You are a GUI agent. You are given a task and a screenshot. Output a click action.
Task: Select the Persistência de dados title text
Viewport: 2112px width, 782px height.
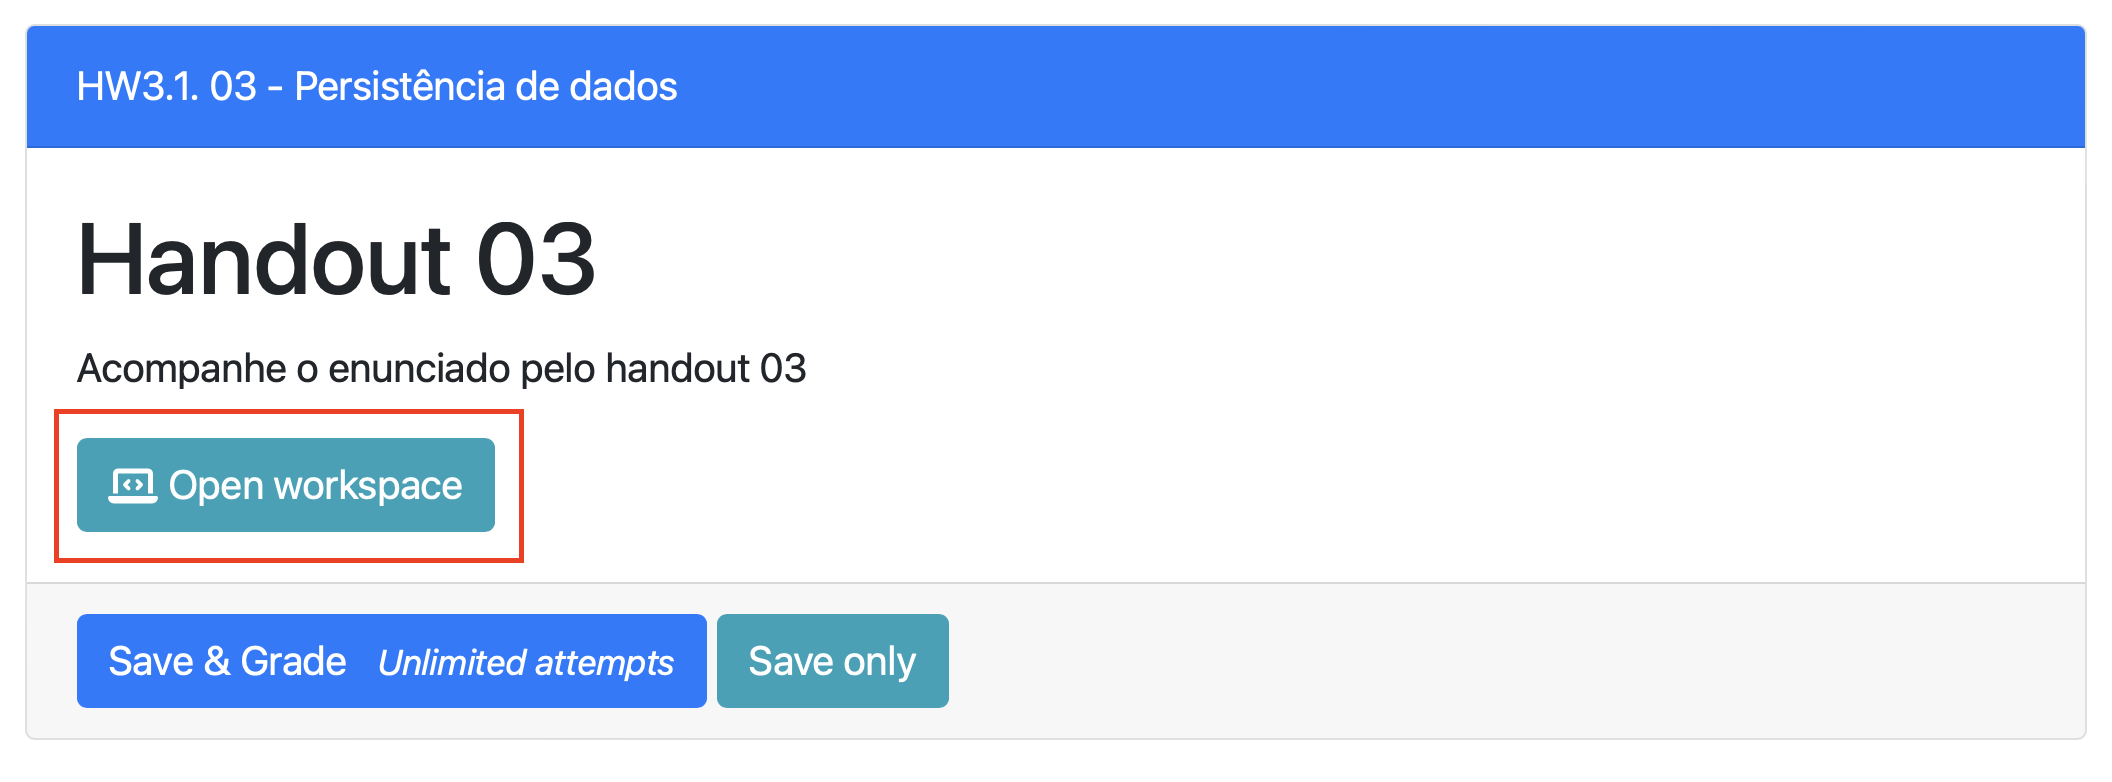pyautogui.click(x=485, y=87)
